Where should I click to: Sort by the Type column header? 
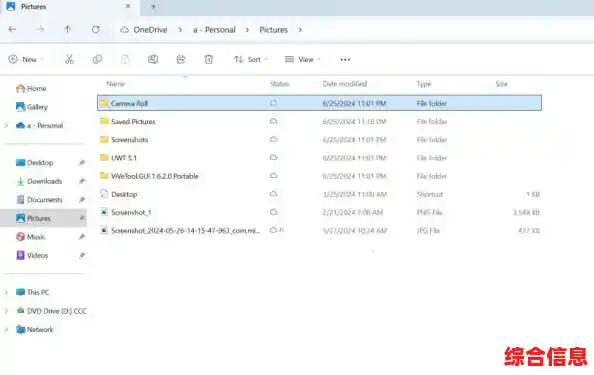point(424,84)
